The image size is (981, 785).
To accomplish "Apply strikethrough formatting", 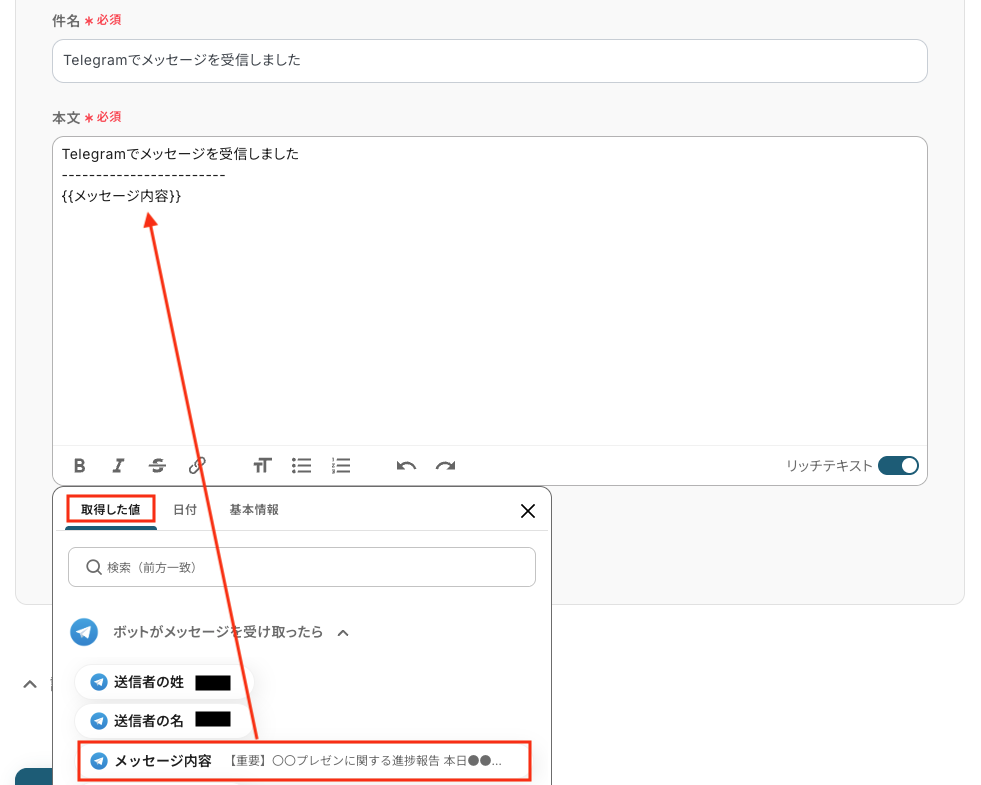I will click(x=157, y=465).
